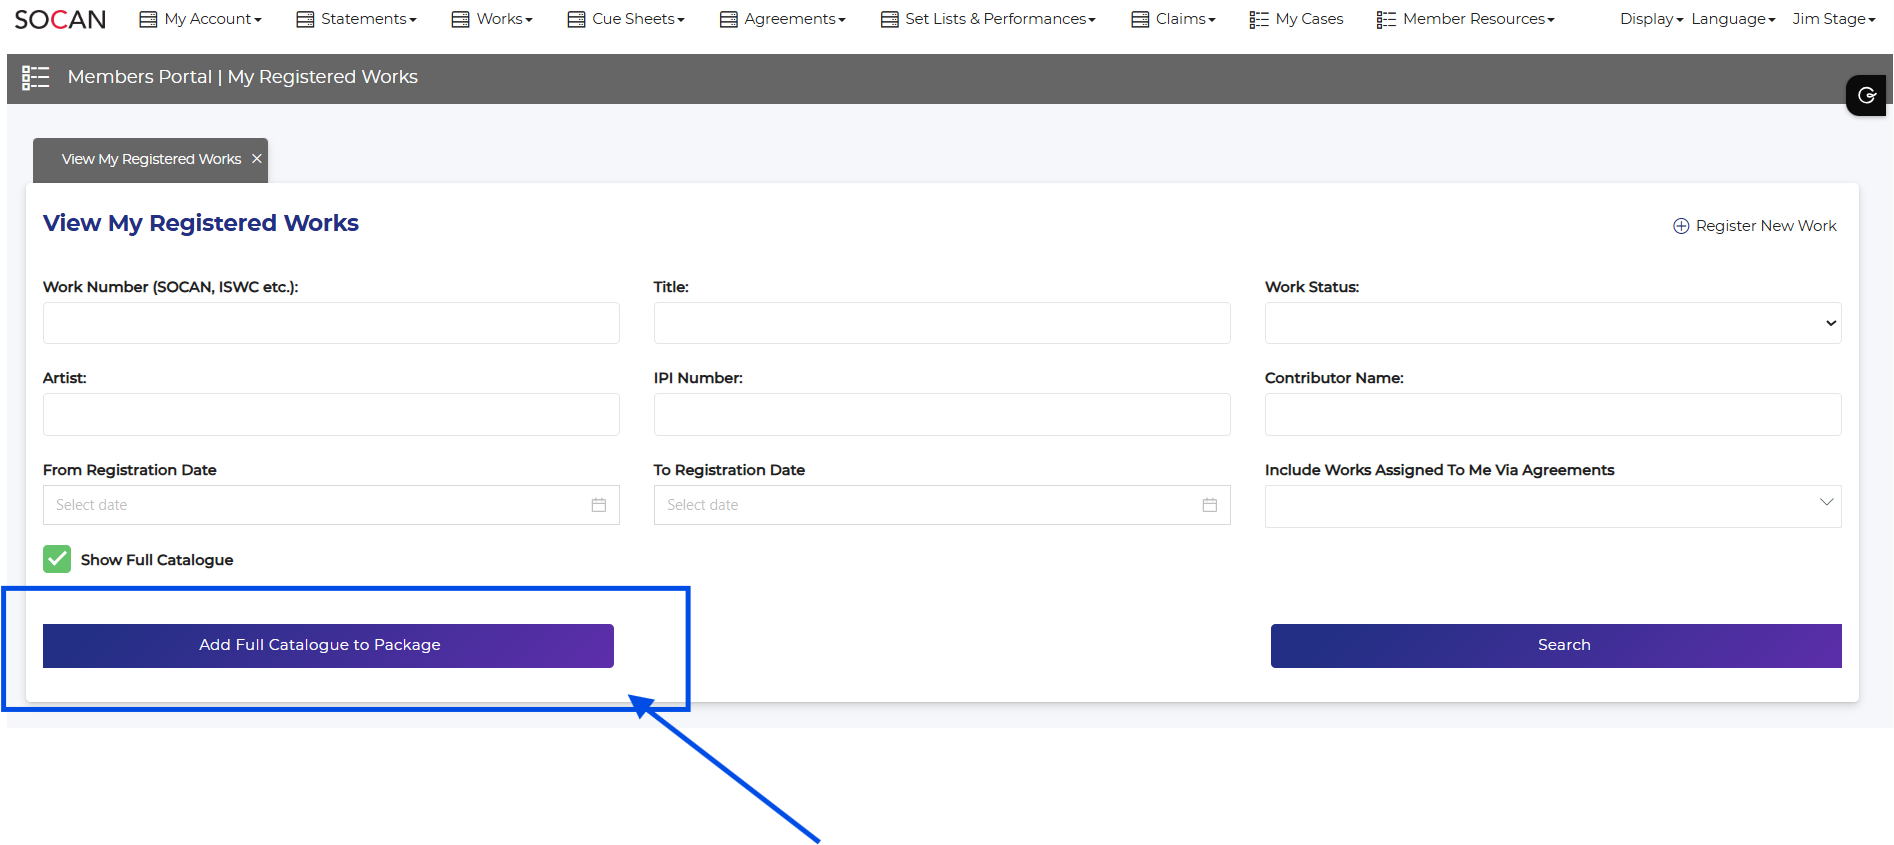Open the From Registration Date calendar icon
This screenshot has height=845, width=1894.
[598, 505]
